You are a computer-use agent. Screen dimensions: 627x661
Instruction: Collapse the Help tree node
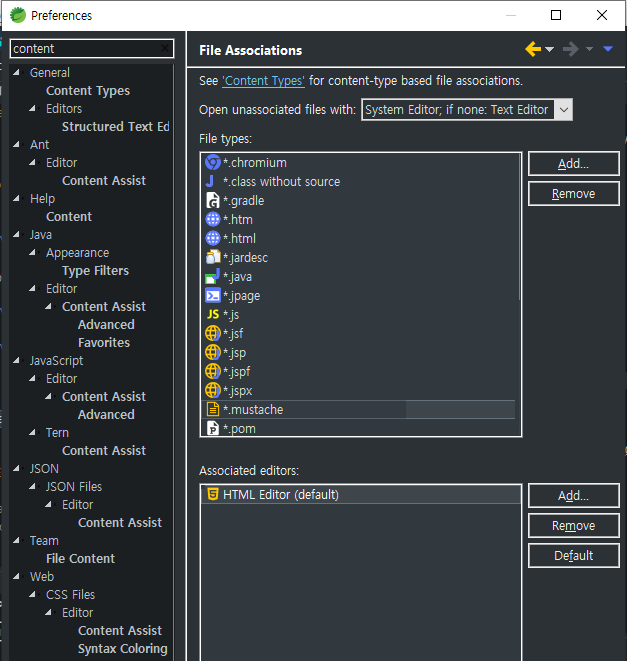coord(16,199)
